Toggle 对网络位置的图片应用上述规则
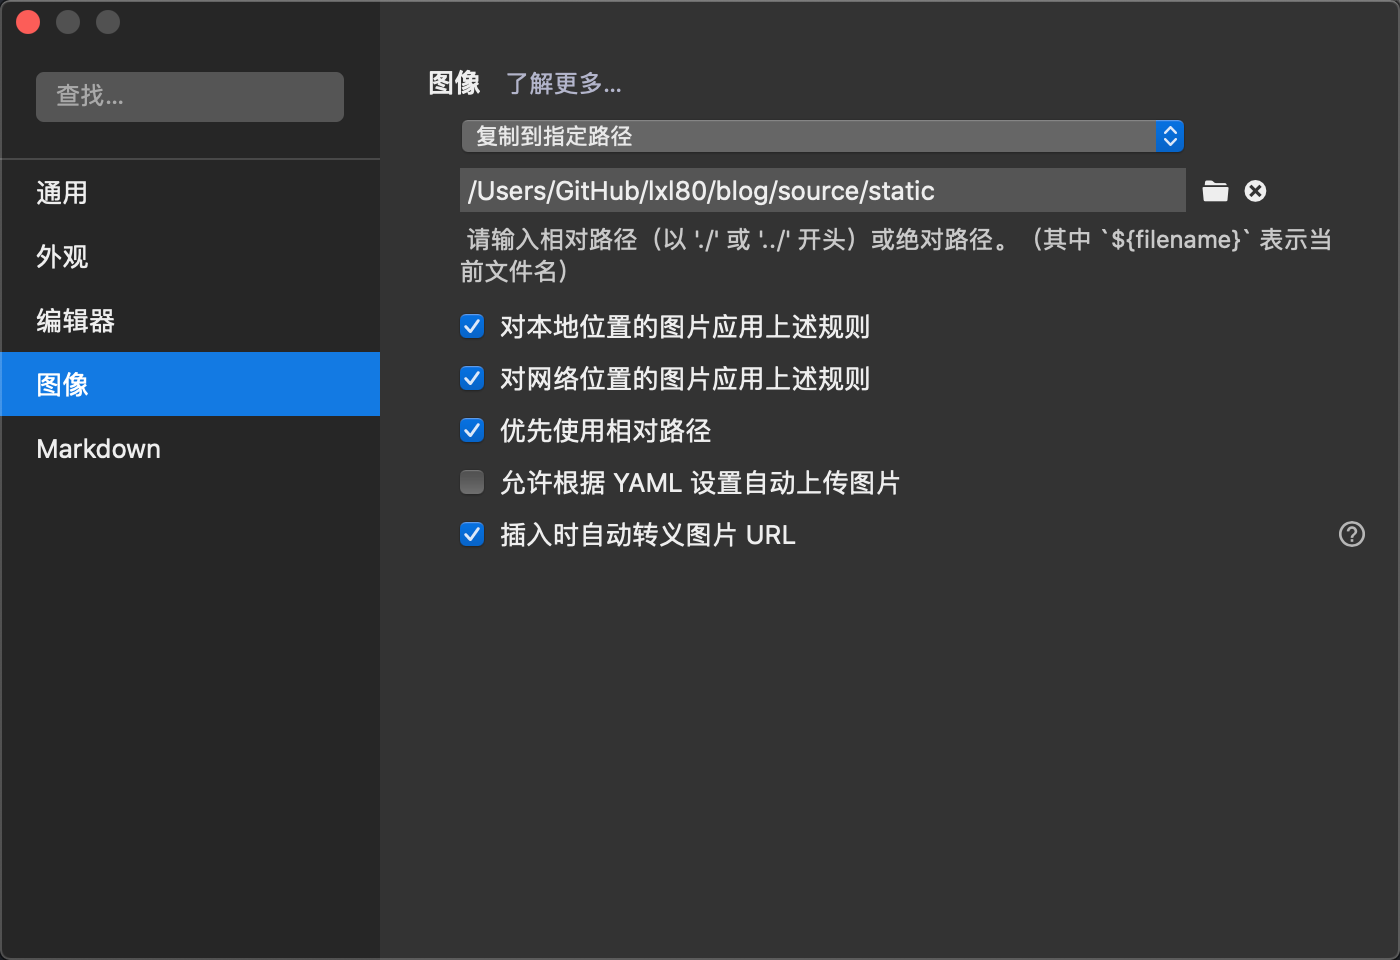 pyautogui.click(x=472, y=378)
